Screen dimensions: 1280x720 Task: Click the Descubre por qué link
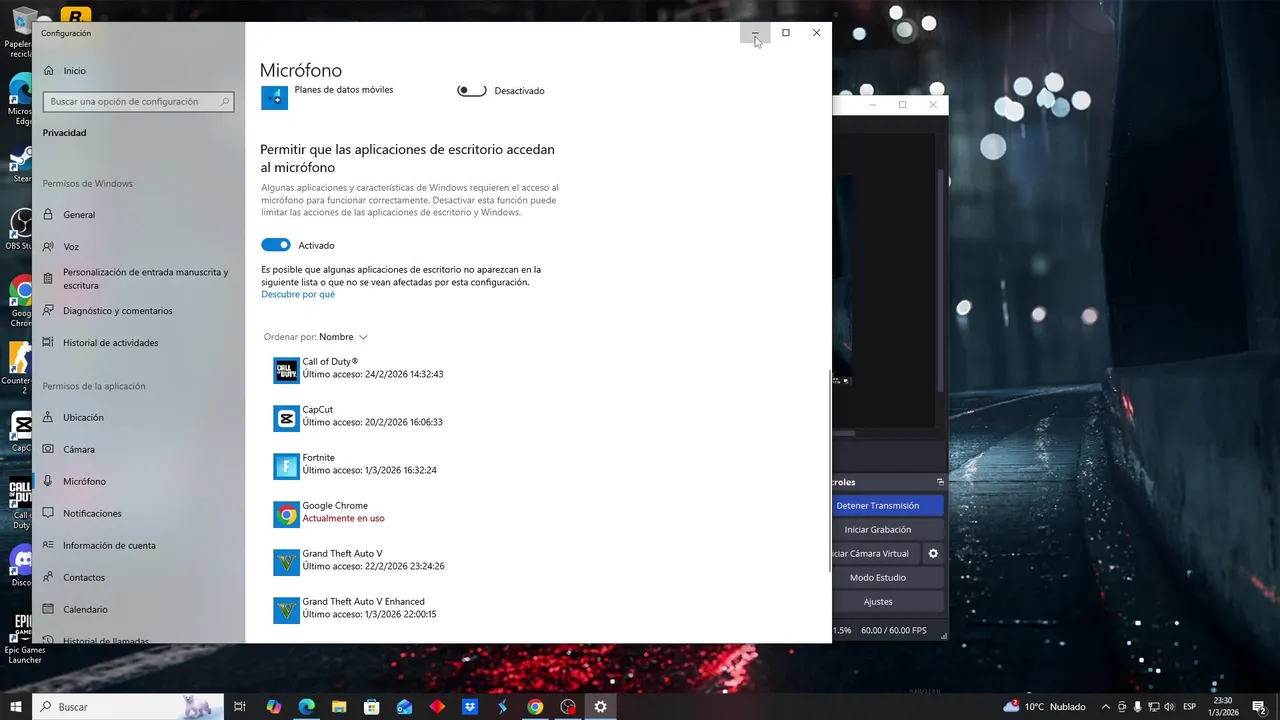tap(298, 295)
